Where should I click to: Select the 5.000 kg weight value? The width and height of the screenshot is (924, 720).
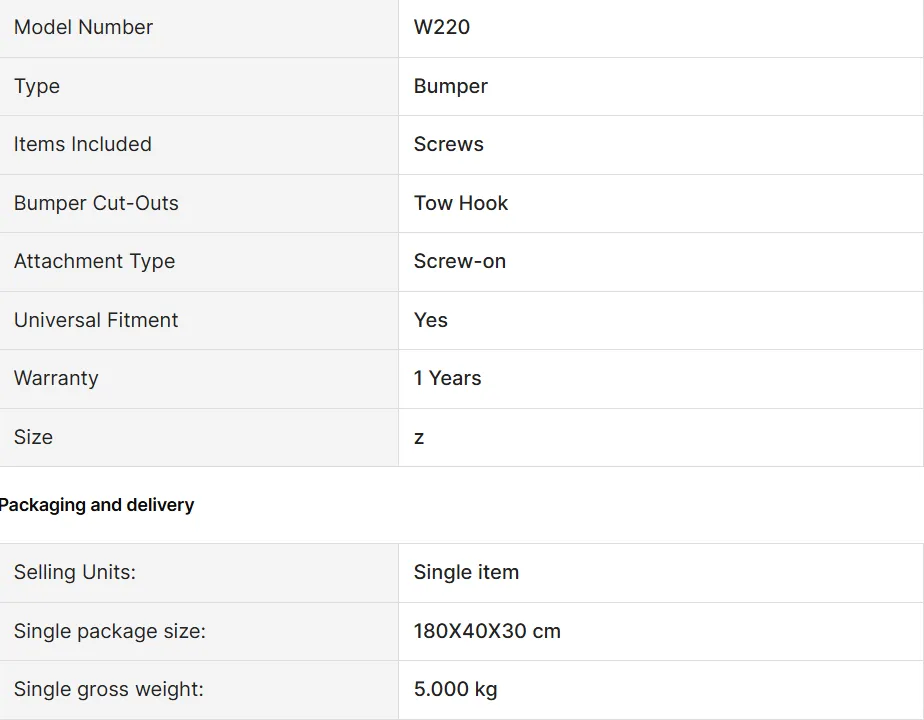[456, 689]
